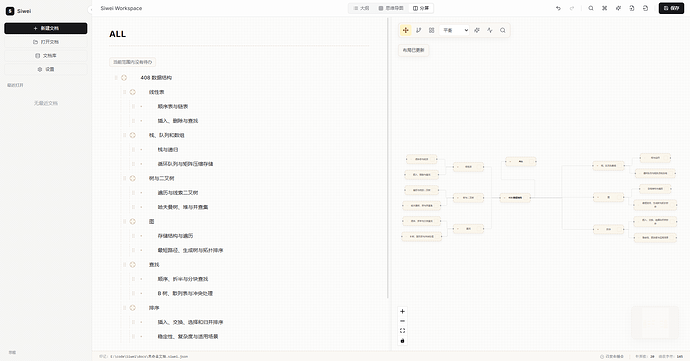This screenshot has width=690, height=361.
Task: Click the pulse-line icon in mind map toolbar
Action: 490,30
